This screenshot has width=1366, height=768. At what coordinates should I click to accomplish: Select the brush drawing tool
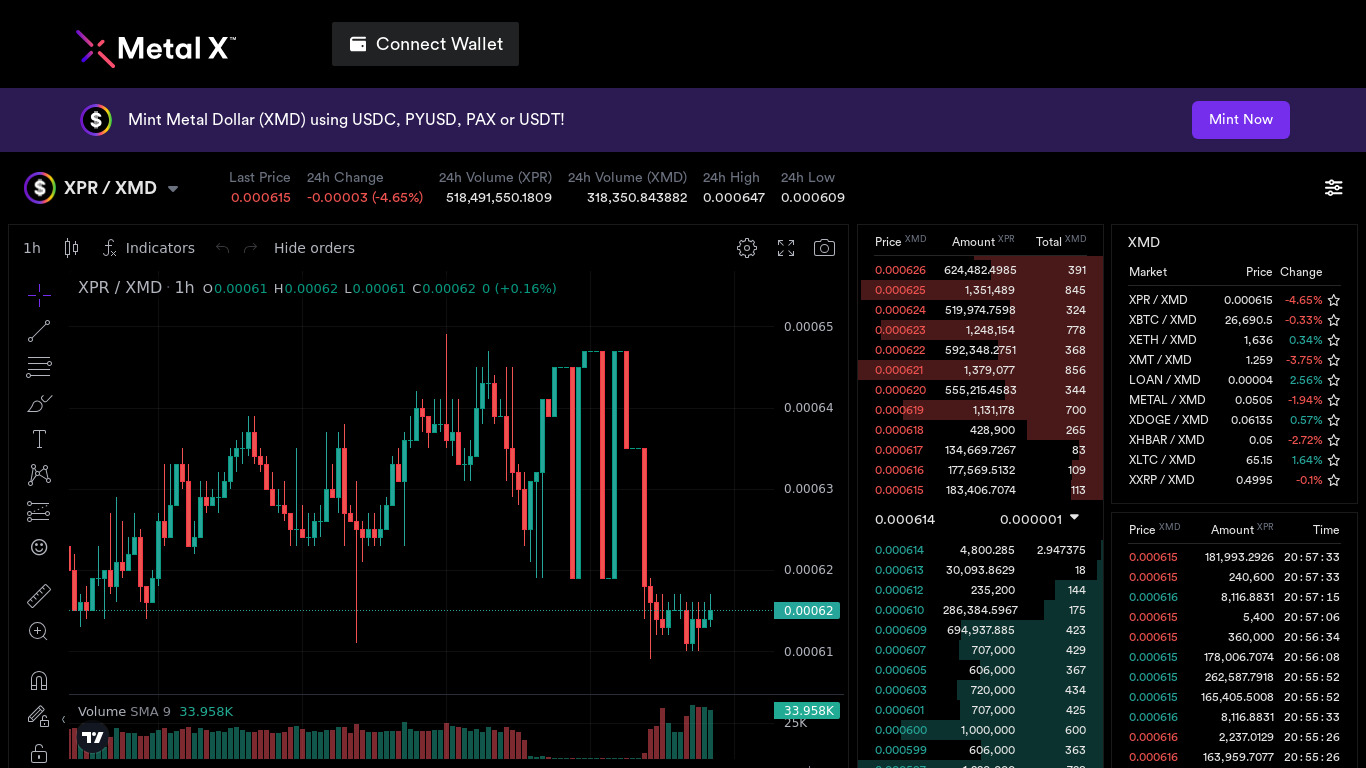click(x=39, y=403)
